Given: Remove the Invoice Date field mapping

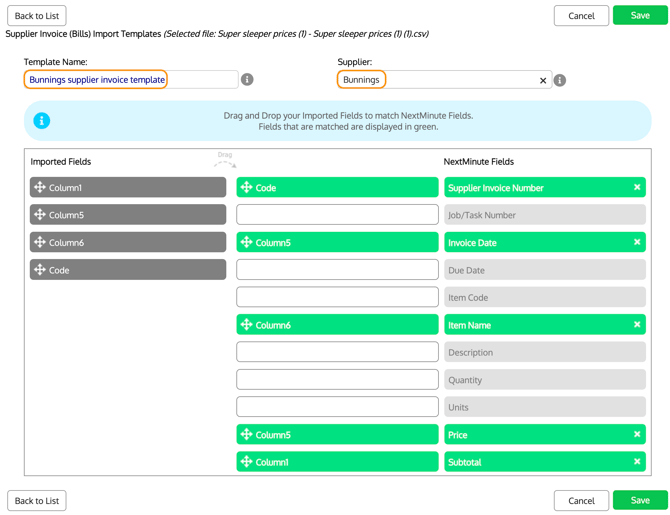Looking at the screenshot, I should pos(637,242).
